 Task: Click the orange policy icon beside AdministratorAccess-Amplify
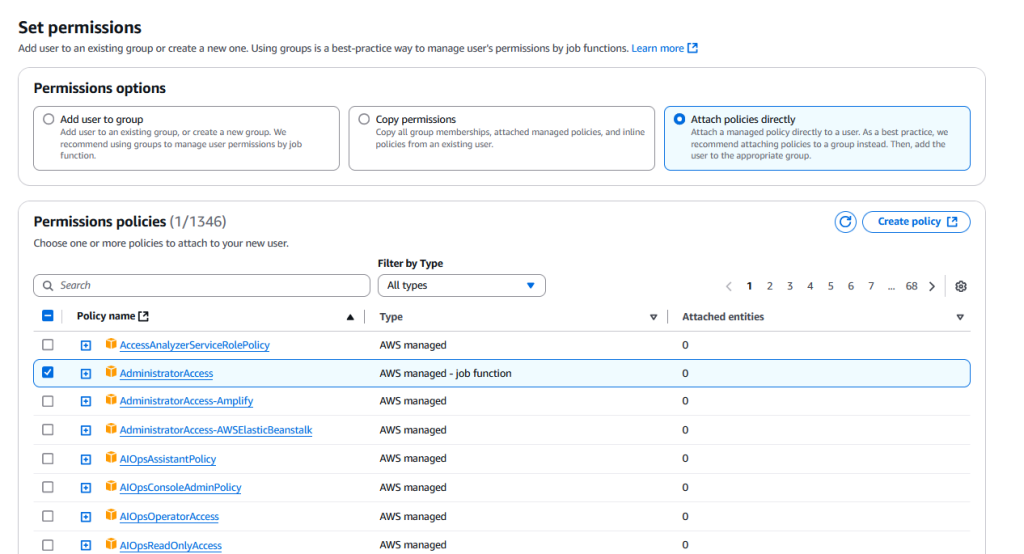click(x=111, y=400)
